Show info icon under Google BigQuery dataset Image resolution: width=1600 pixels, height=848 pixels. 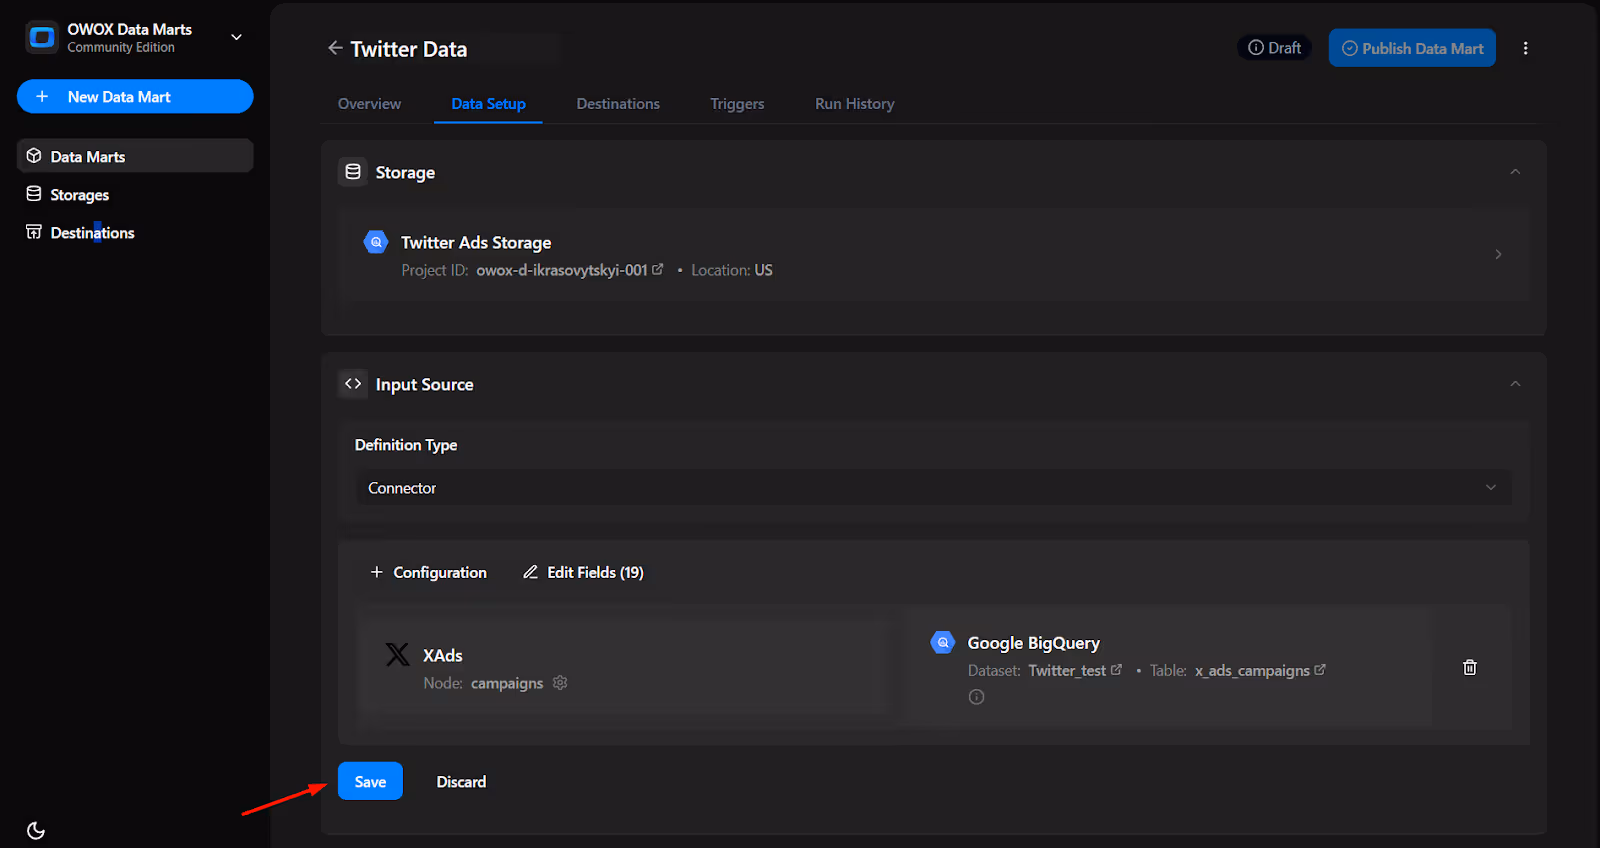(x=976, y=697)
